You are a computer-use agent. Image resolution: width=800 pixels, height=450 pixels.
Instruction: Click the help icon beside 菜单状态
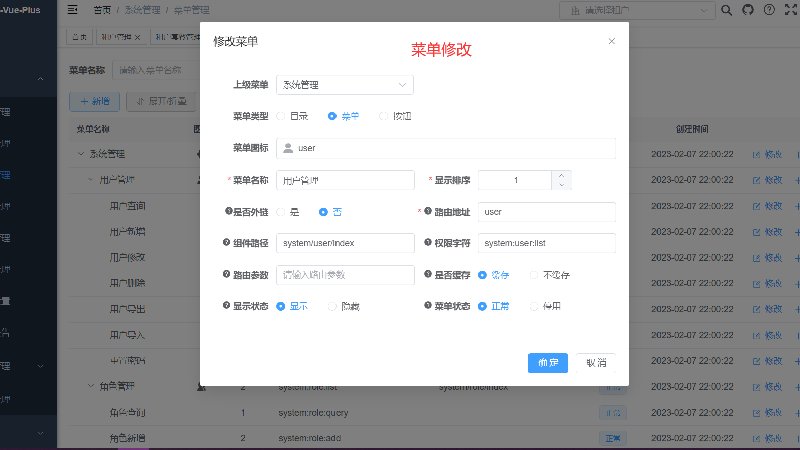pos(428,306)
